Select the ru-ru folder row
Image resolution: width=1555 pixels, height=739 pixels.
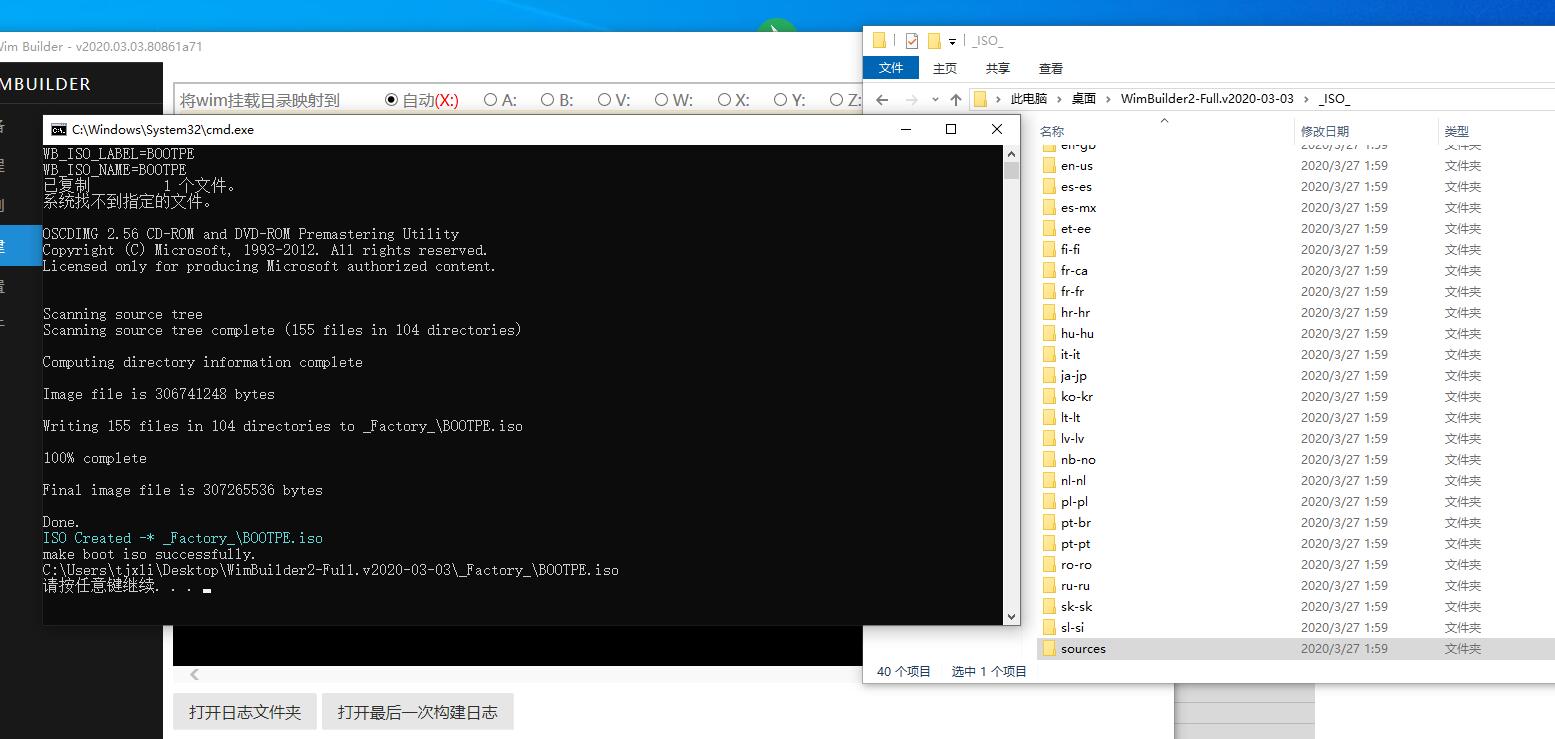coord(1296,586)
